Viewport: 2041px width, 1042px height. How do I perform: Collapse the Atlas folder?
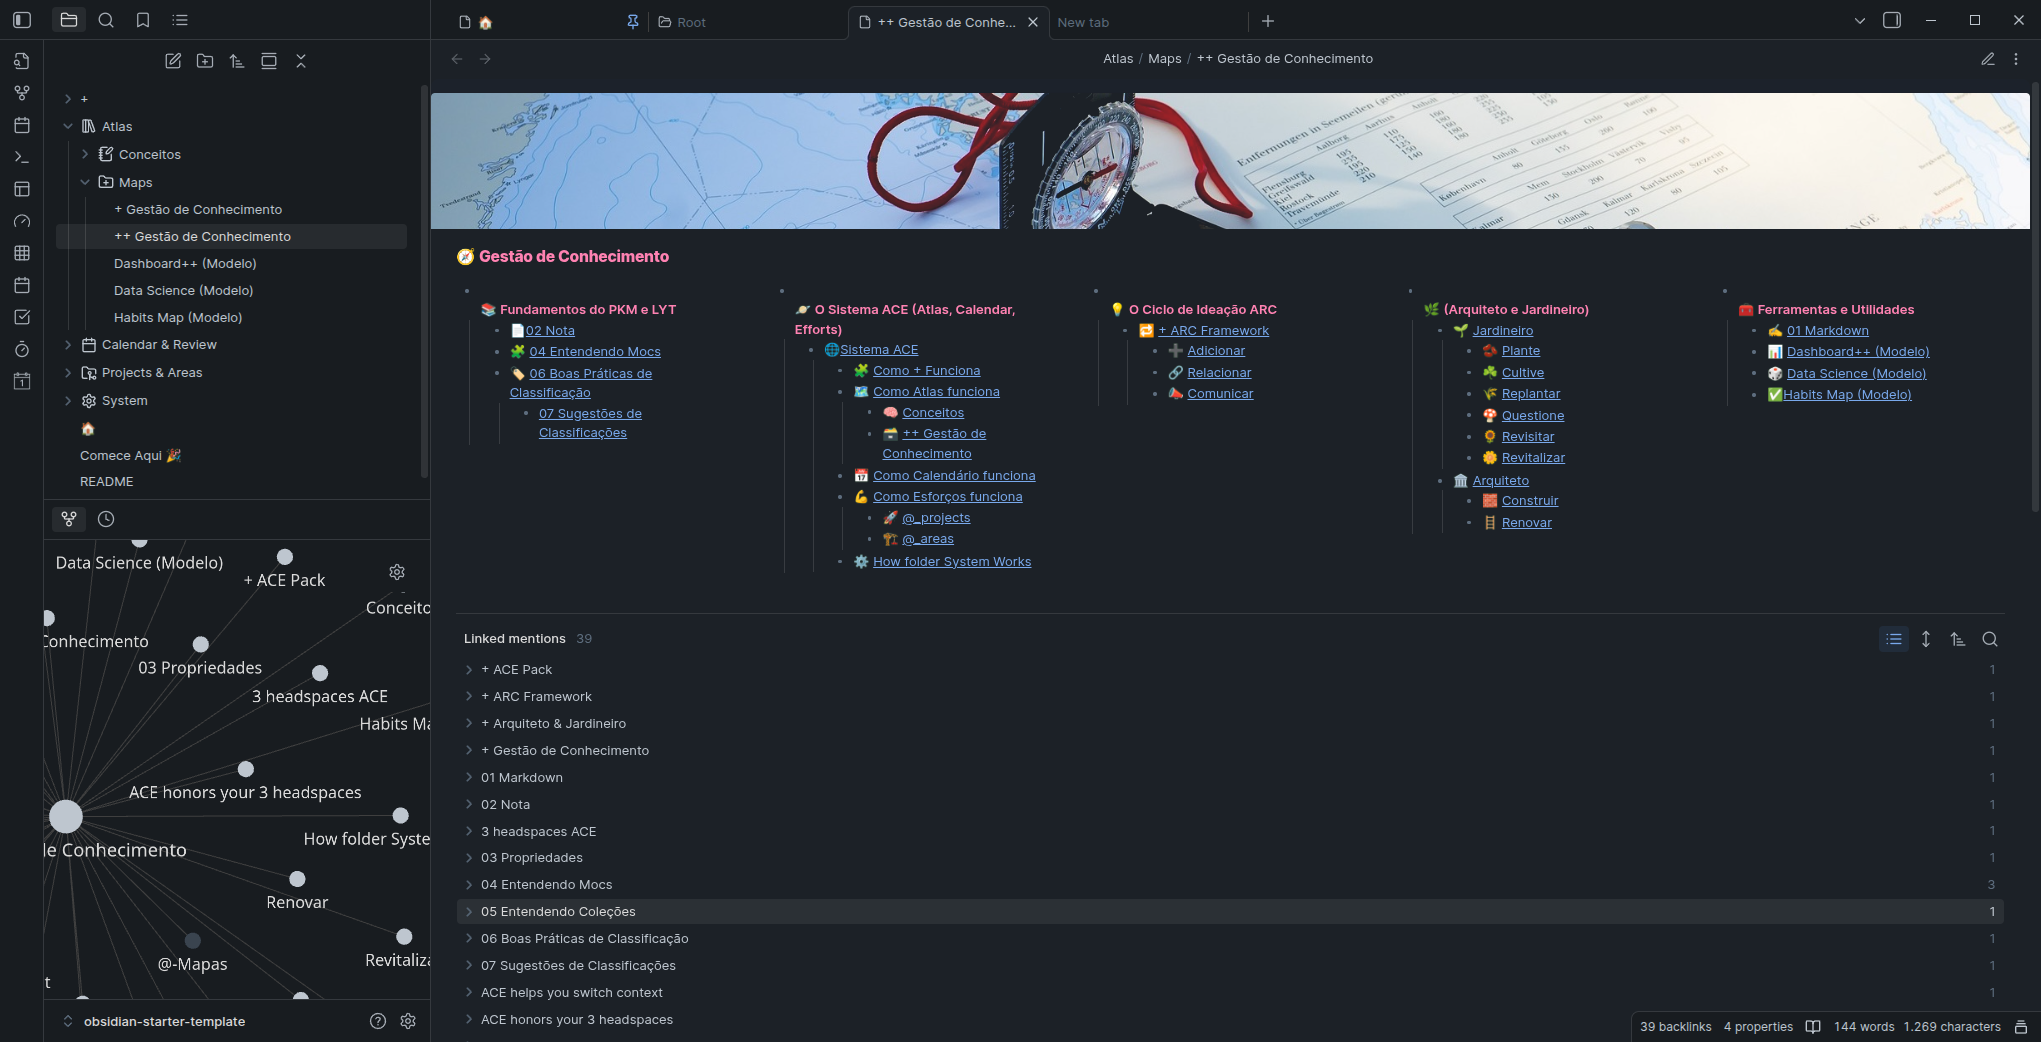68,127
